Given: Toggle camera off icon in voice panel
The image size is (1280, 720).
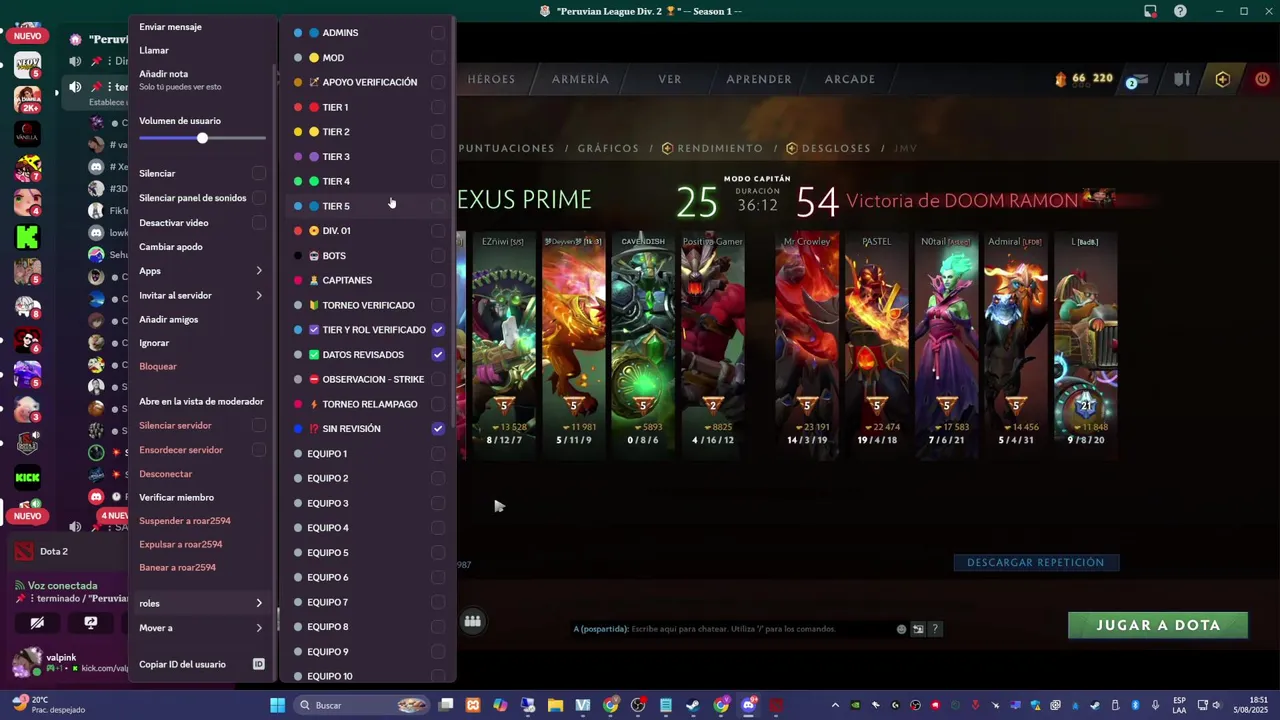Looking at the screenshot, I should (x=37, y=623).
